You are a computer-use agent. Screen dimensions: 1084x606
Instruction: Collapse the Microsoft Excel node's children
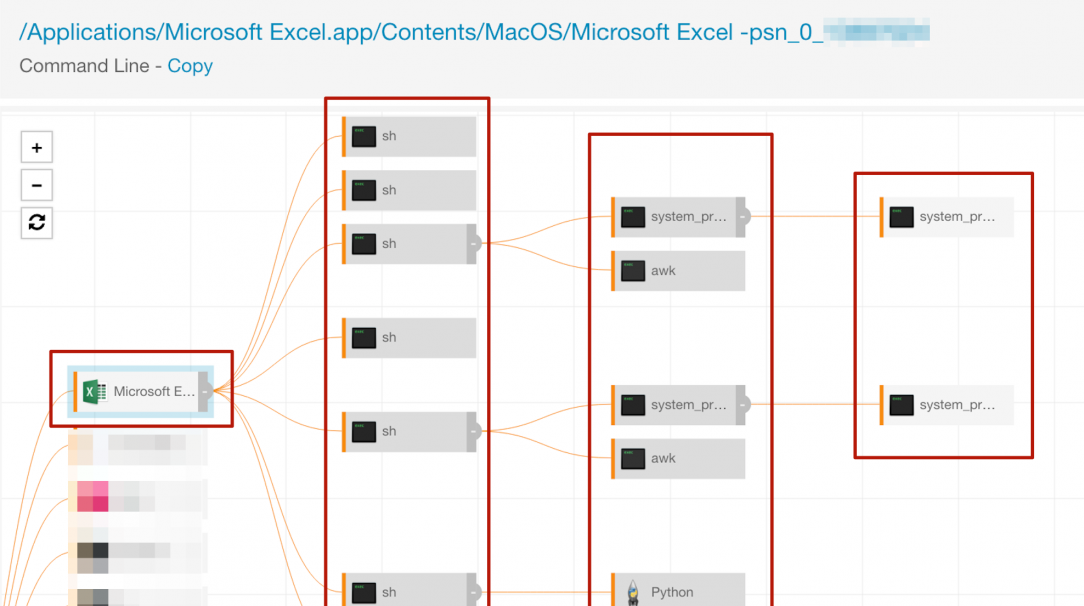(x=205, y=392)
